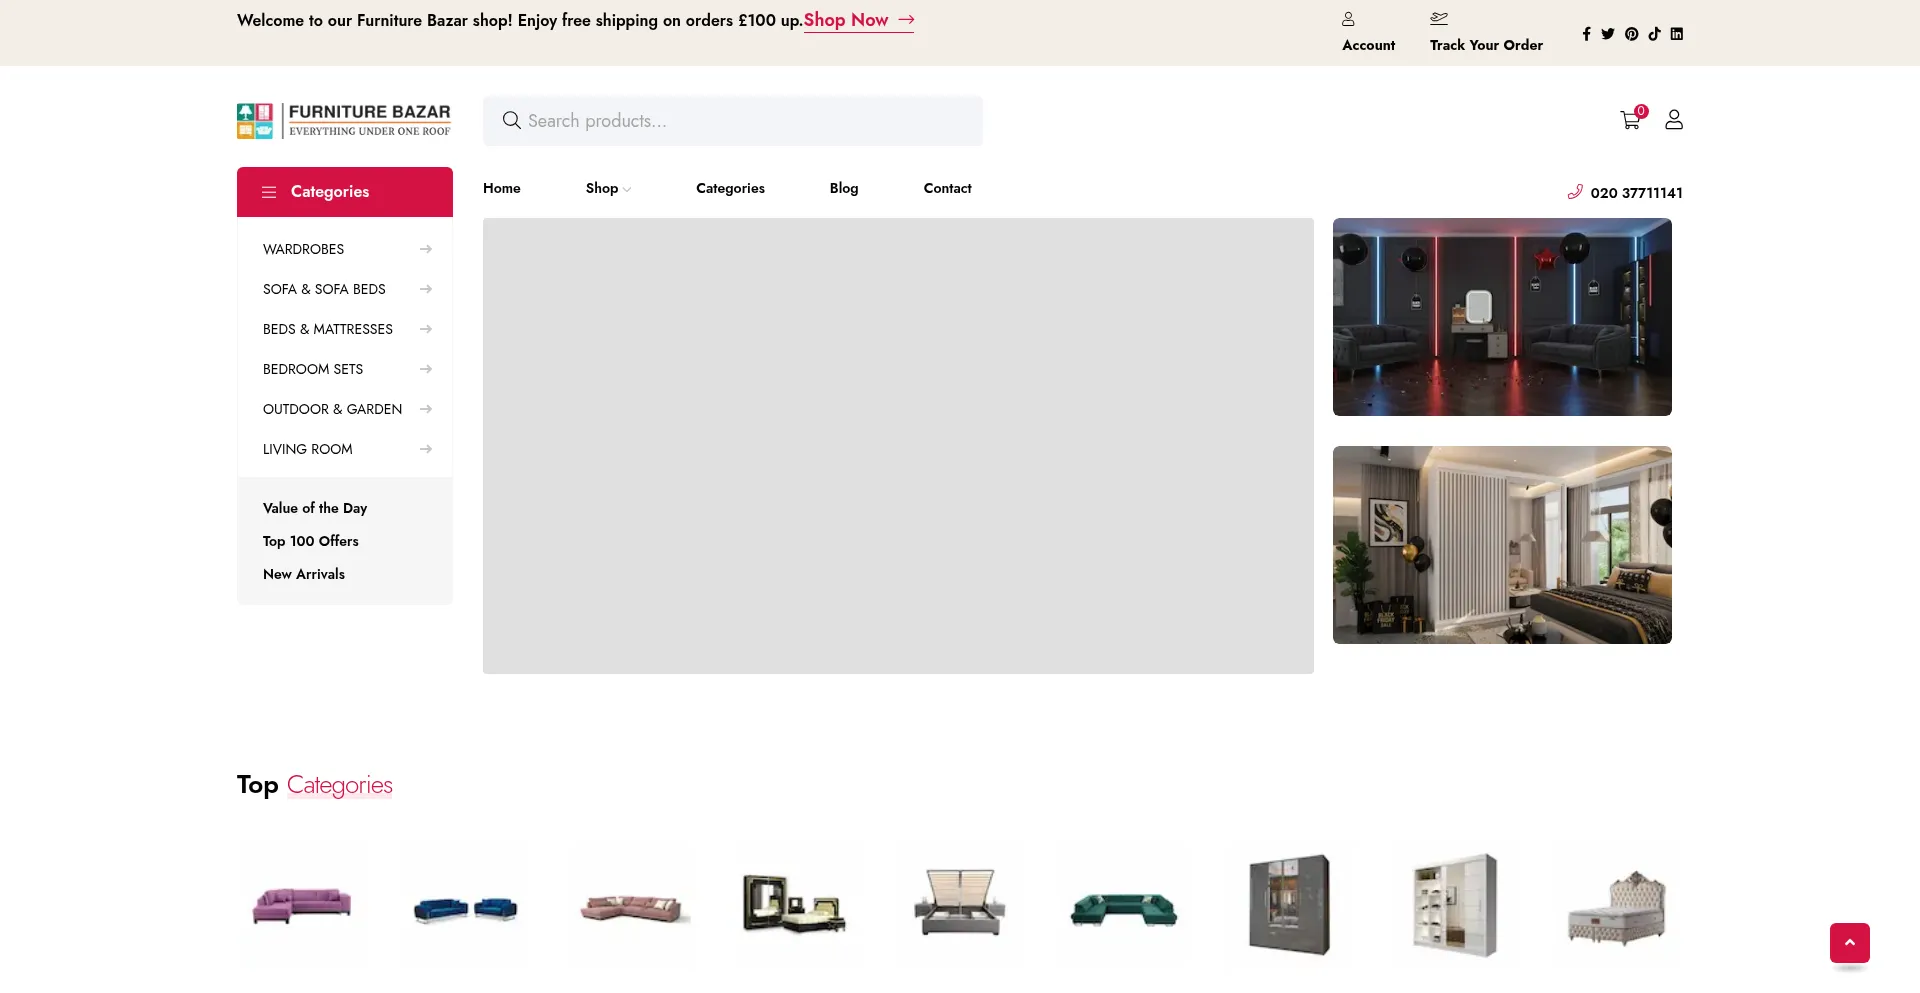The height and width of the screenshot is (993, 1920).
Task: Open the Facebook social icon
Action: (1586, 34)
